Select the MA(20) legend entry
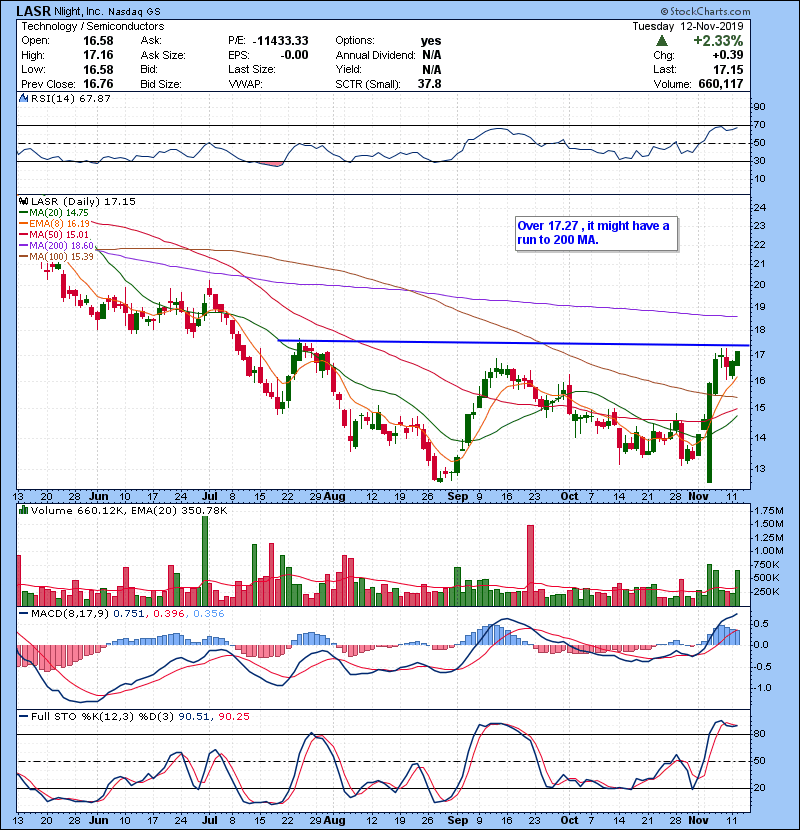Screen dimensions: 800x830 pyautogui.click(x=51, y=212)
